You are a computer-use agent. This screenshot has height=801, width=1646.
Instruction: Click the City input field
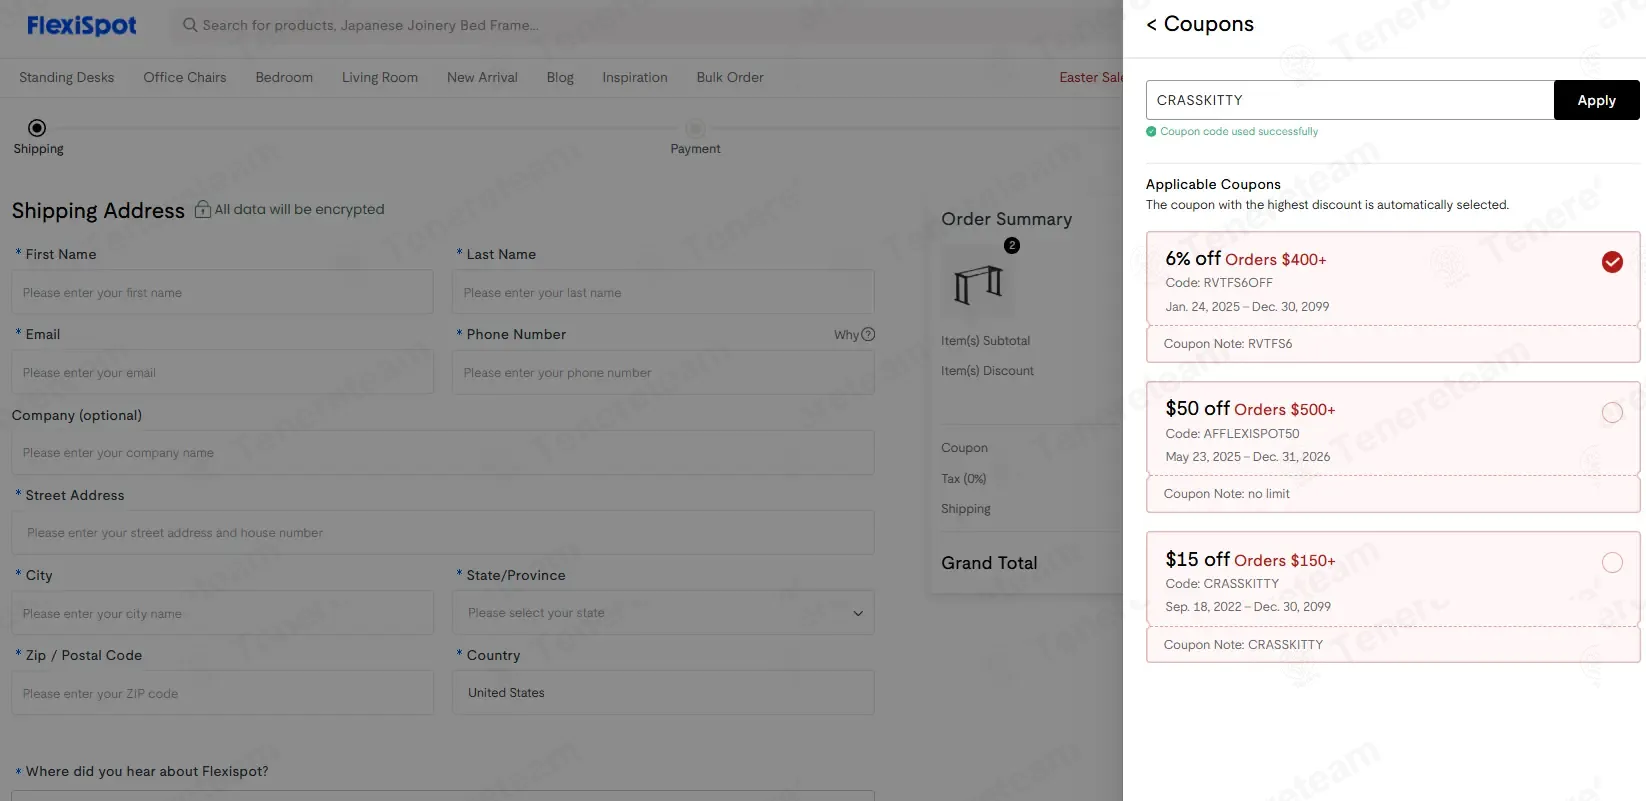coord(222,613)
